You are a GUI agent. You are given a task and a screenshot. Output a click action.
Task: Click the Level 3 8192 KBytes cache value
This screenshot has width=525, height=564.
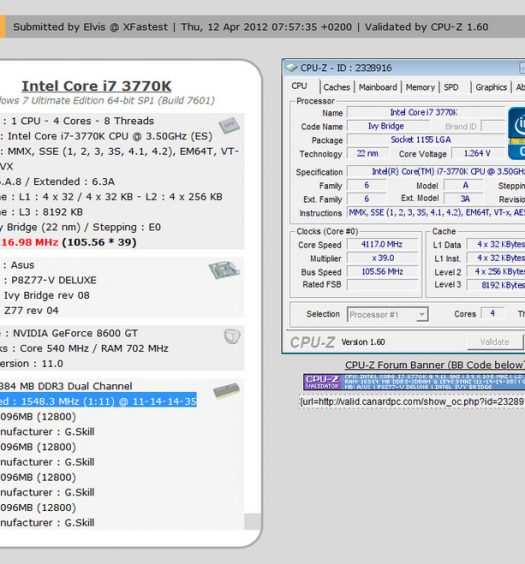coord(496,285)
